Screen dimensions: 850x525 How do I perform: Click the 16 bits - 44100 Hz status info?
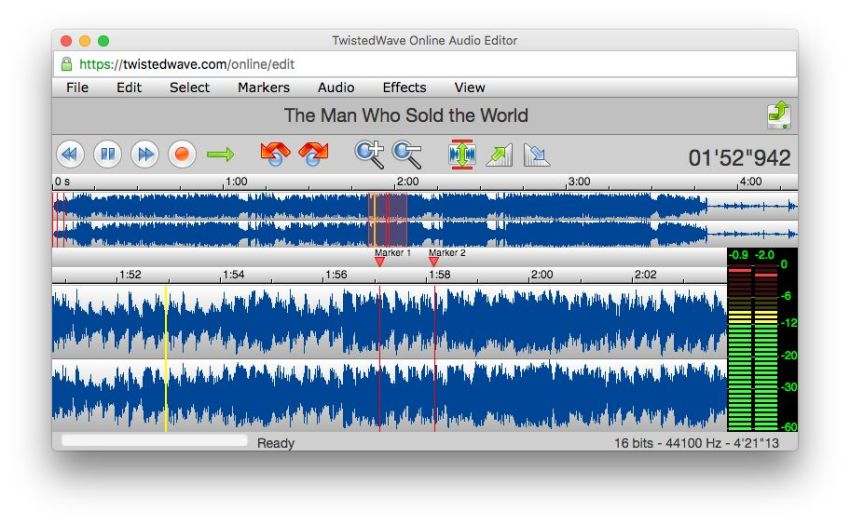[x=696, y=443]
